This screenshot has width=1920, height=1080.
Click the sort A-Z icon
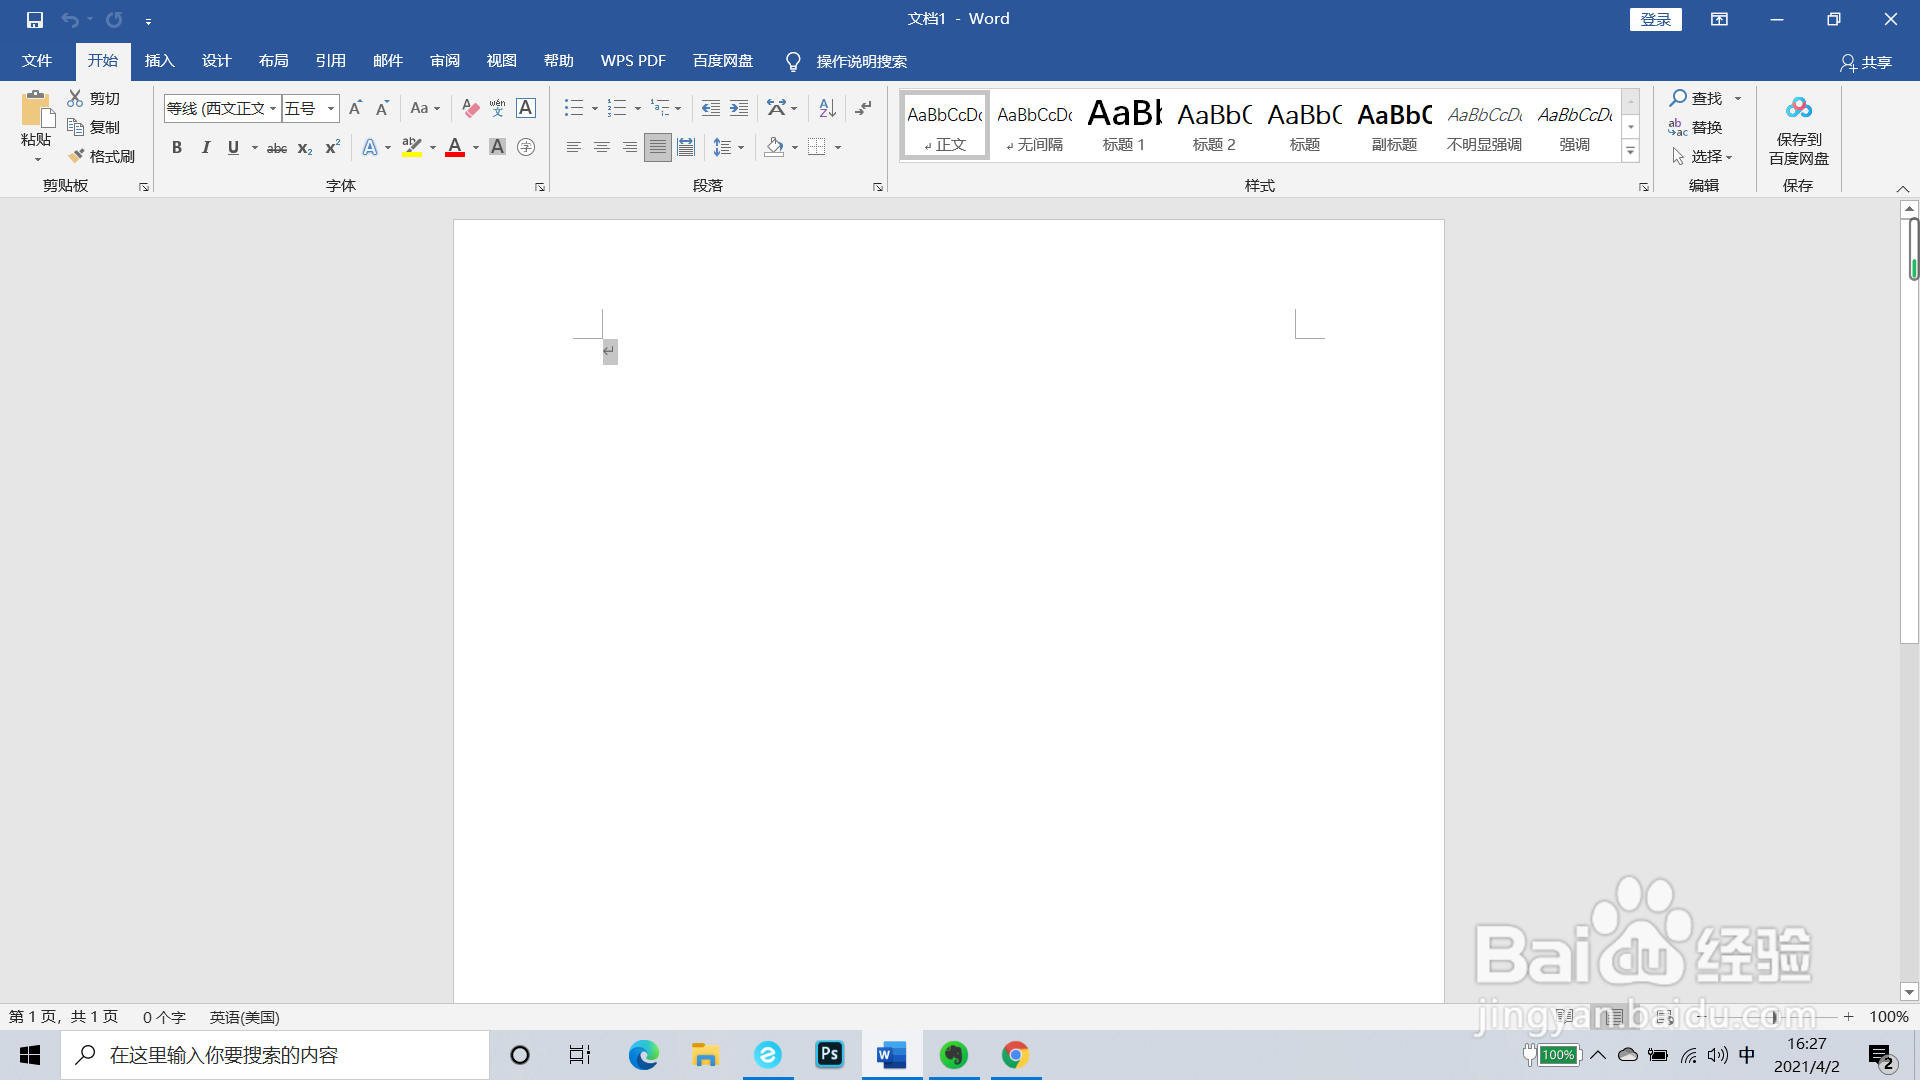tap(827, 108)
